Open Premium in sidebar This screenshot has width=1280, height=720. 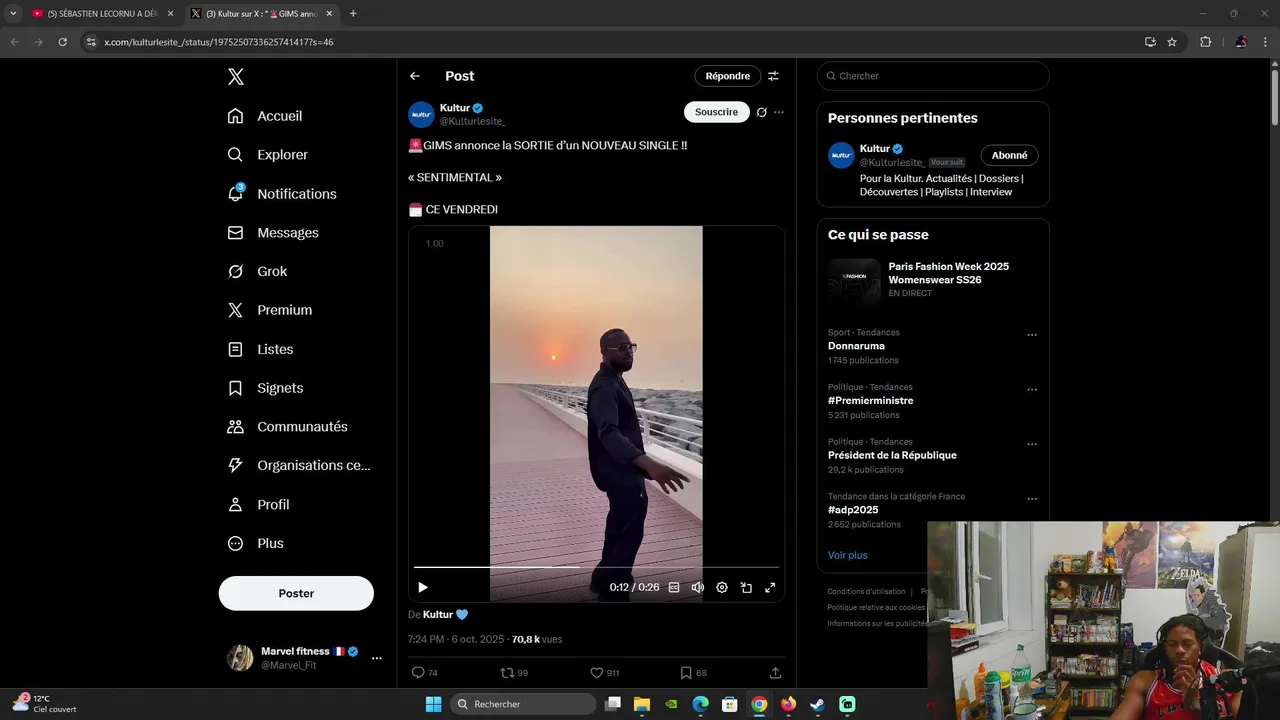tap(270, 310)
